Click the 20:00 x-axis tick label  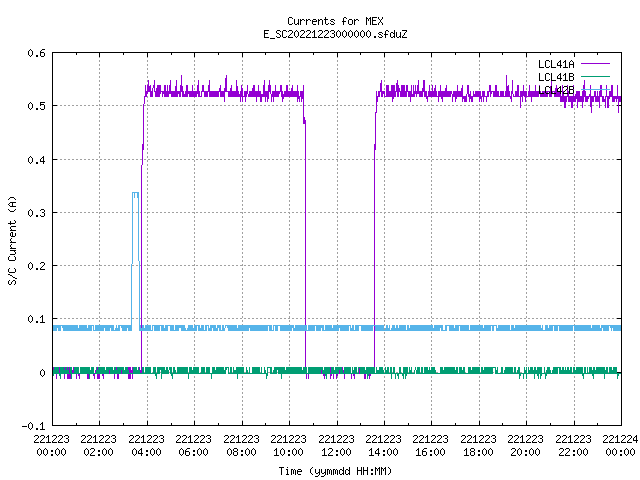point(525,452)
